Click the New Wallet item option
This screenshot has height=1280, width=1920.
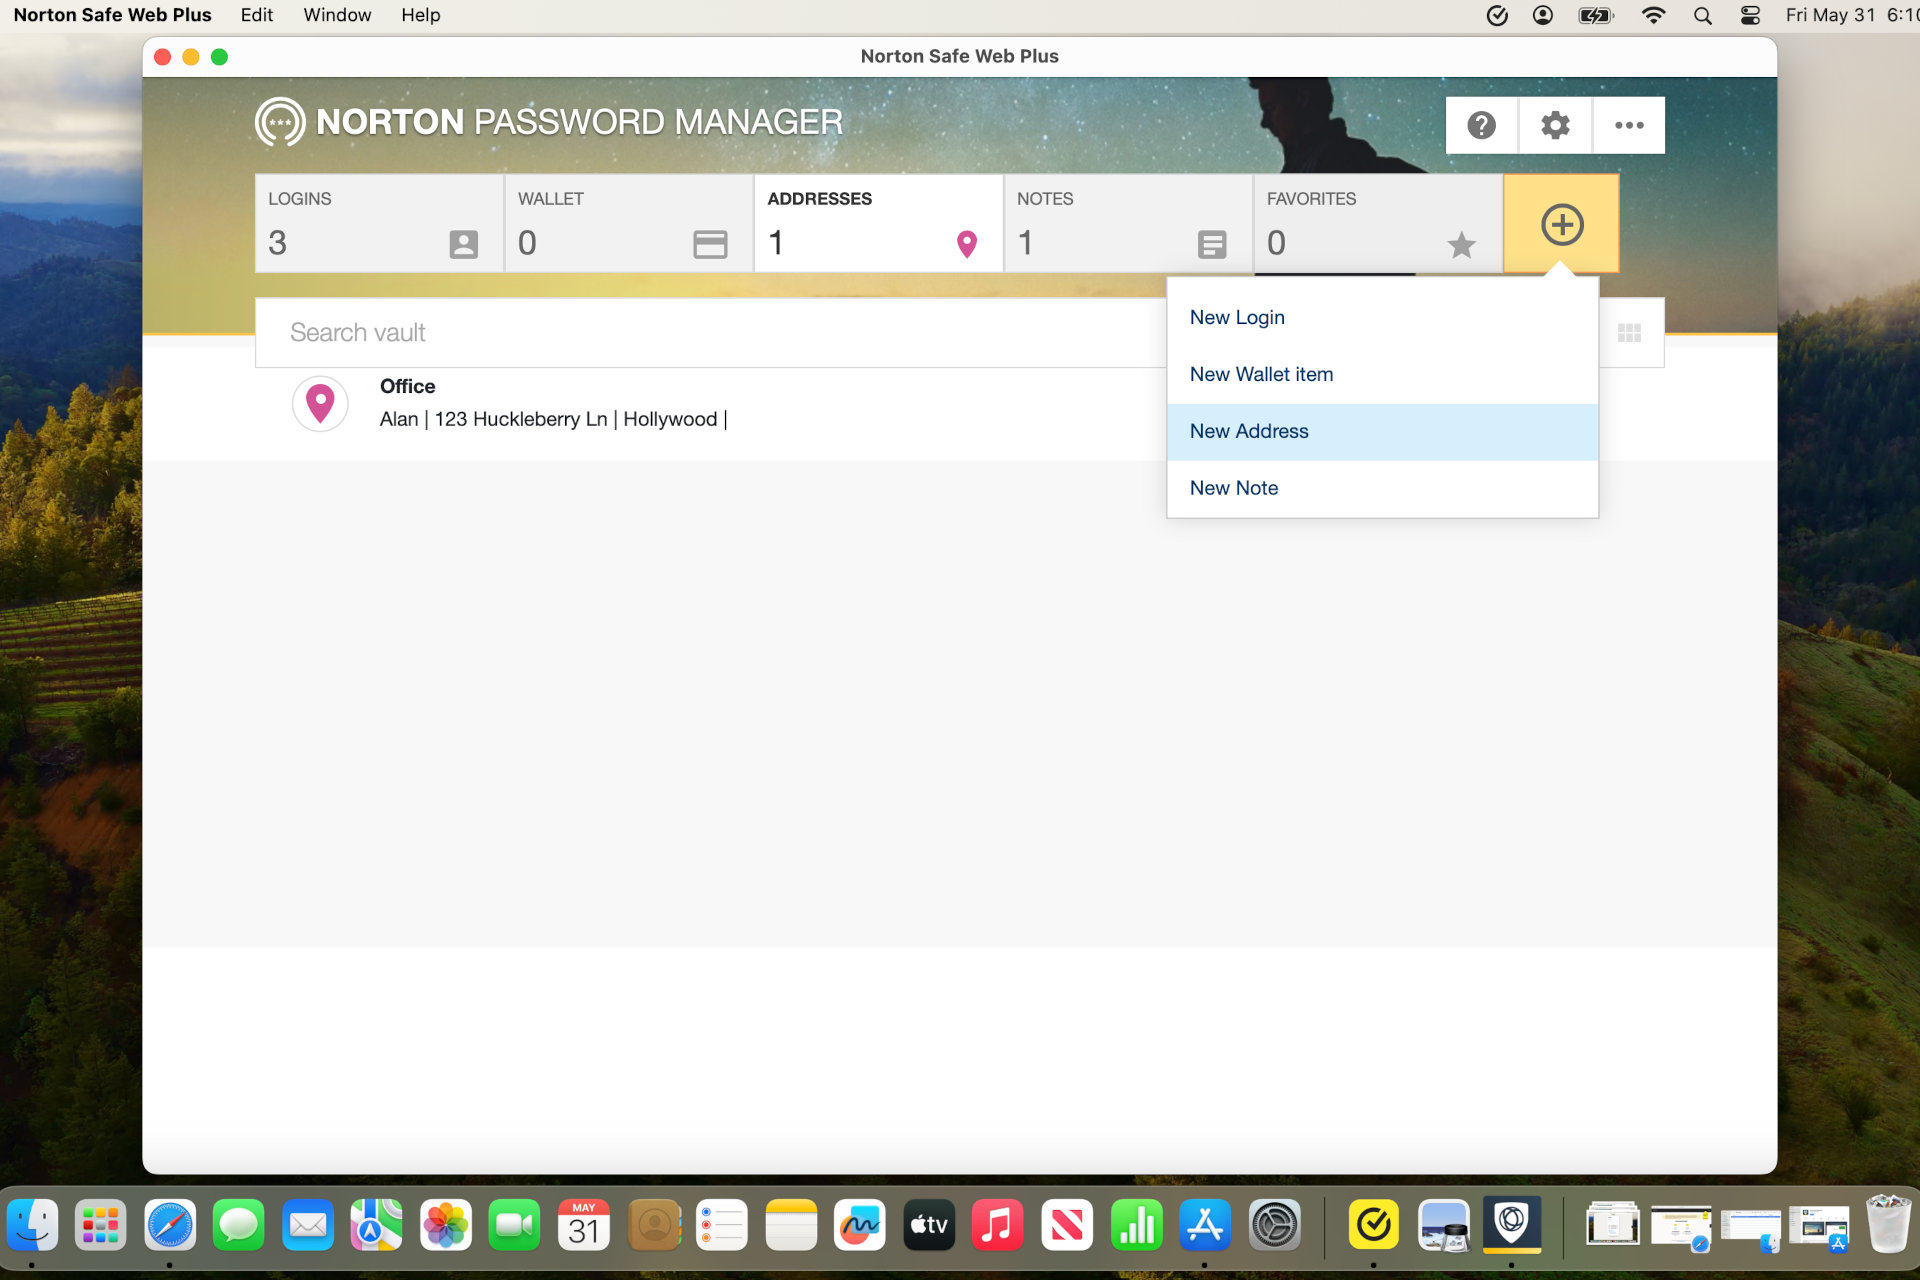[1261, 374]
